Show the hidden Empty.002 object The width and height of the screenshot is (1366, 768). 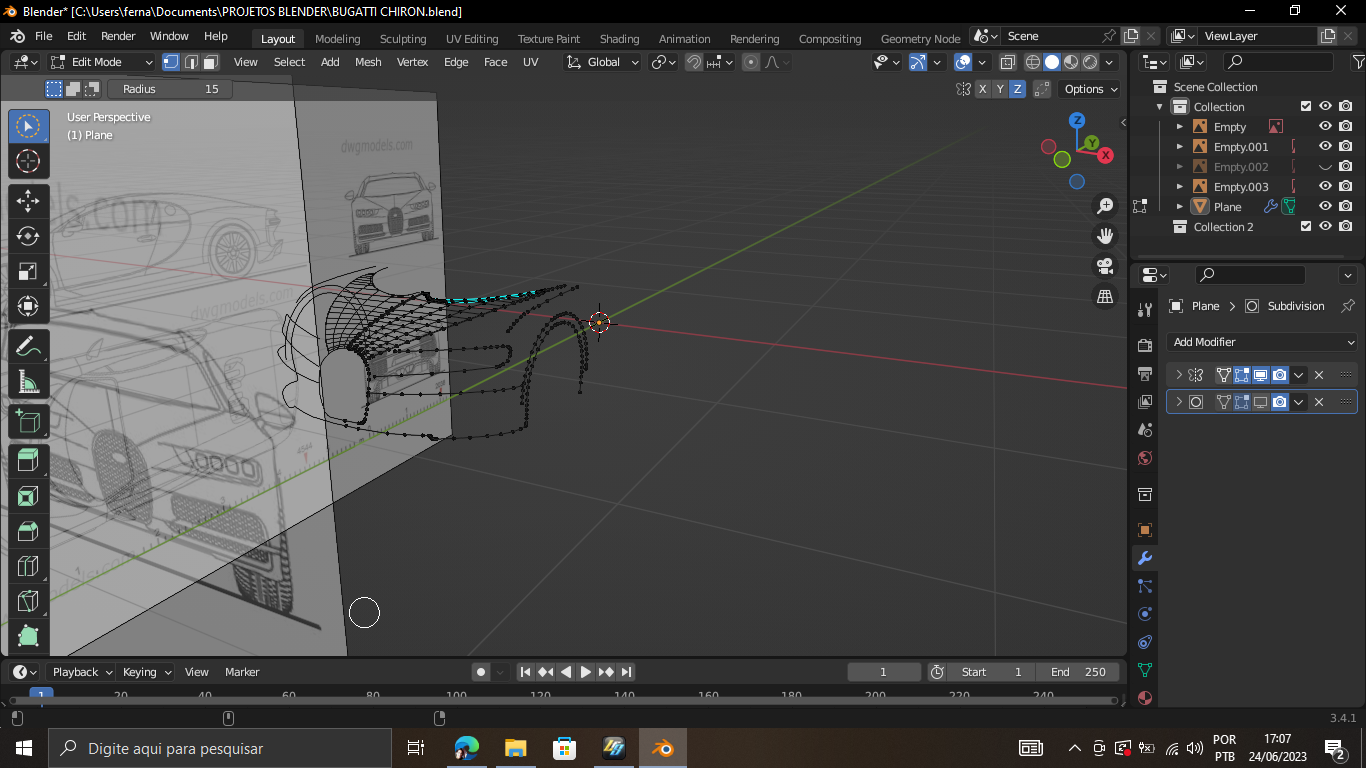pyautogui.click(x=1325, y=166)
